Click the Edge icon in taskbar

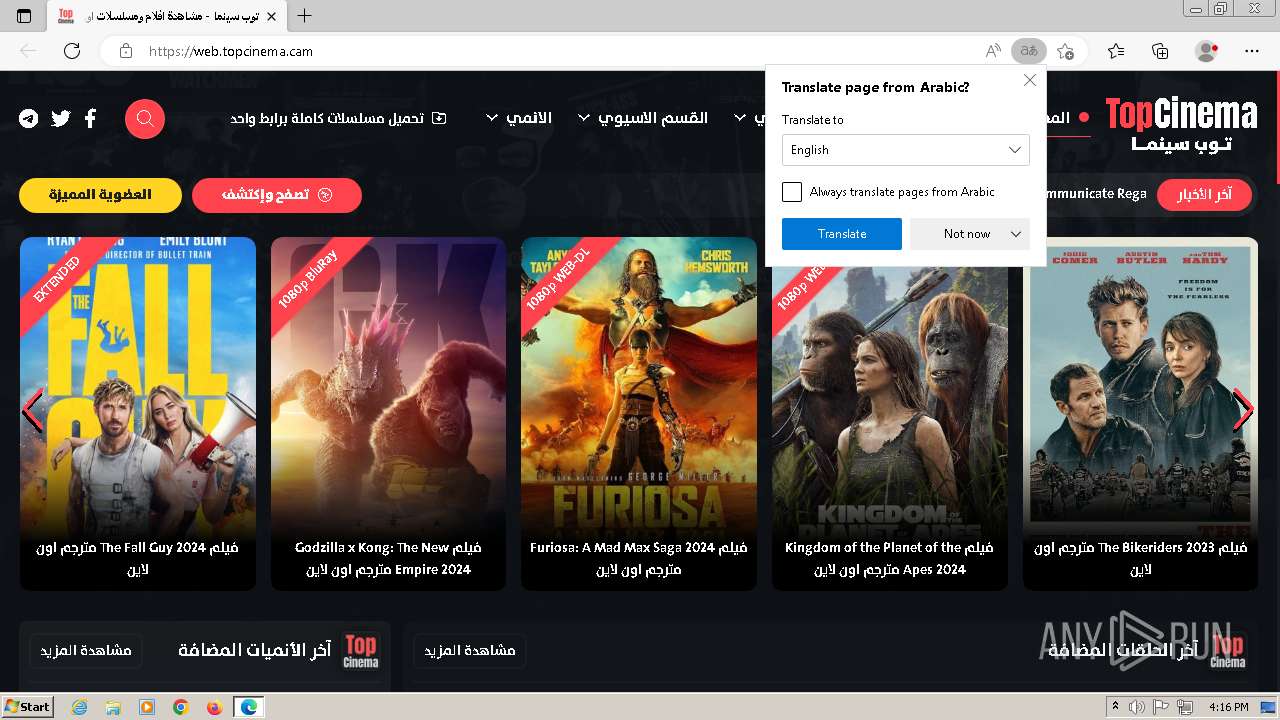(x=248, y=707)
